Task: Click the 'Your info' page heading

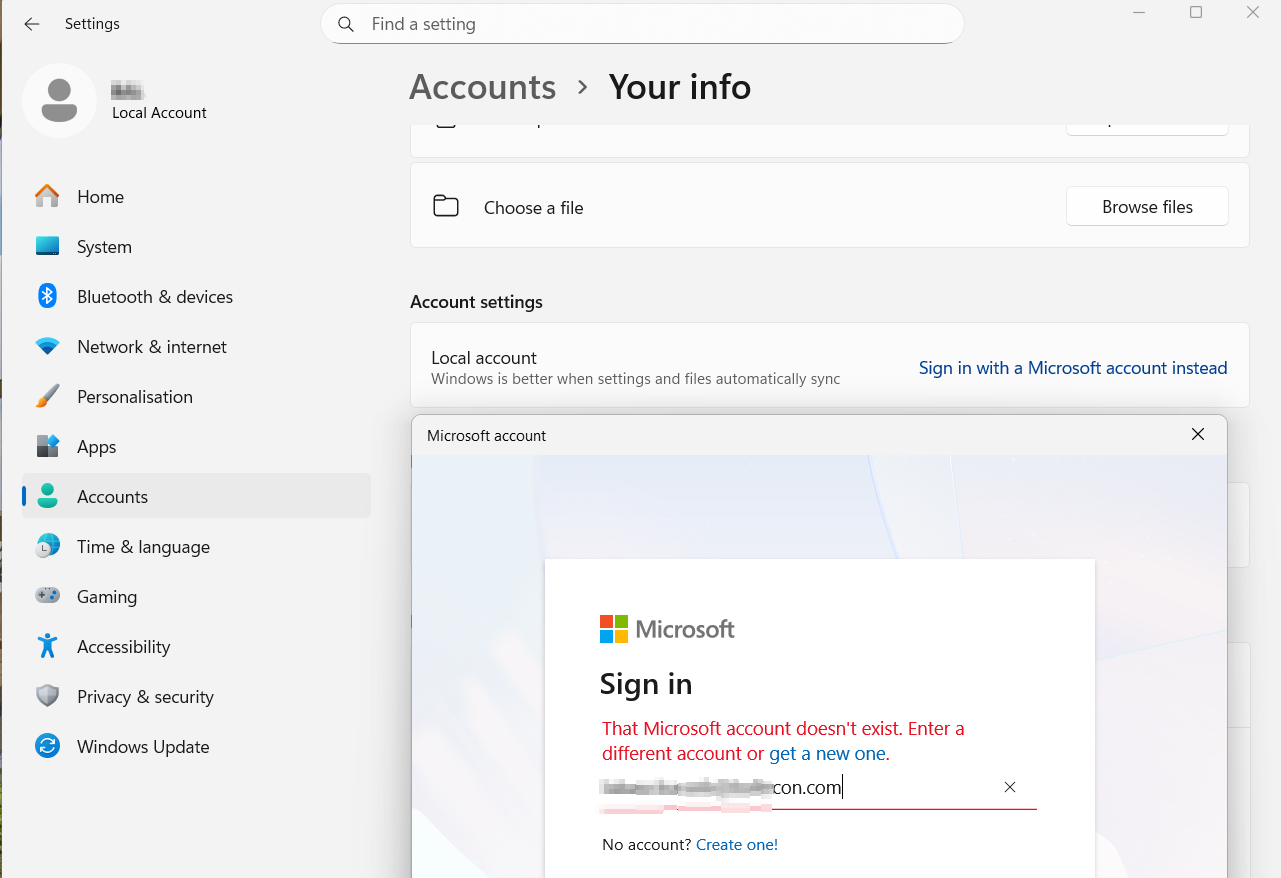Action: tap(680, 87)
